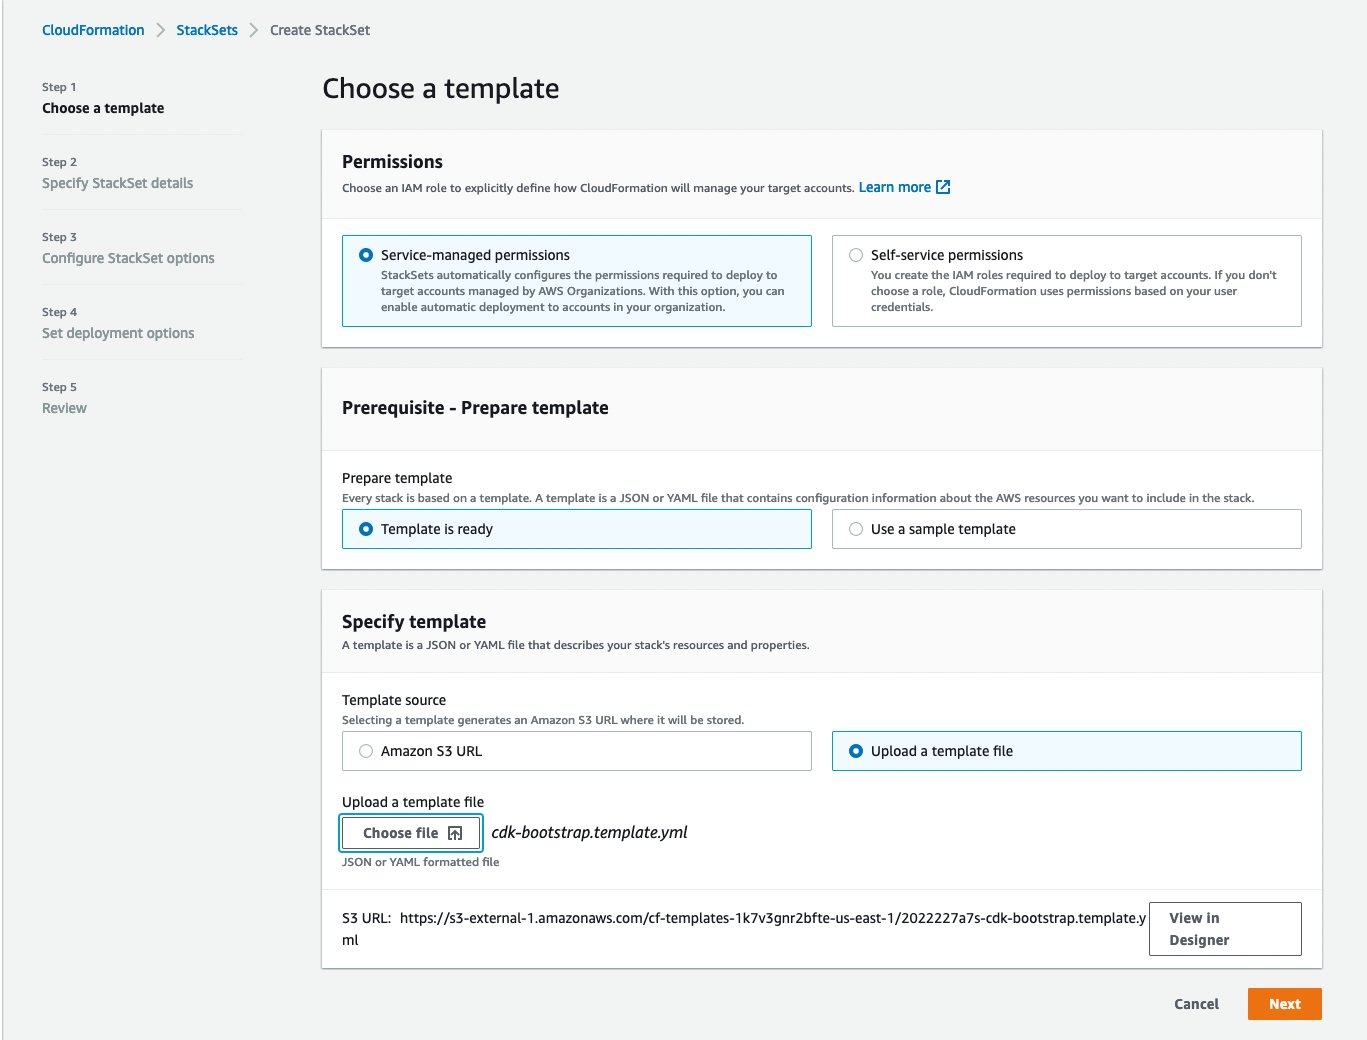Click the upload icon inside Choose file button
This screenshot has height=1040, width=1367.
click(x=456, y=832)
